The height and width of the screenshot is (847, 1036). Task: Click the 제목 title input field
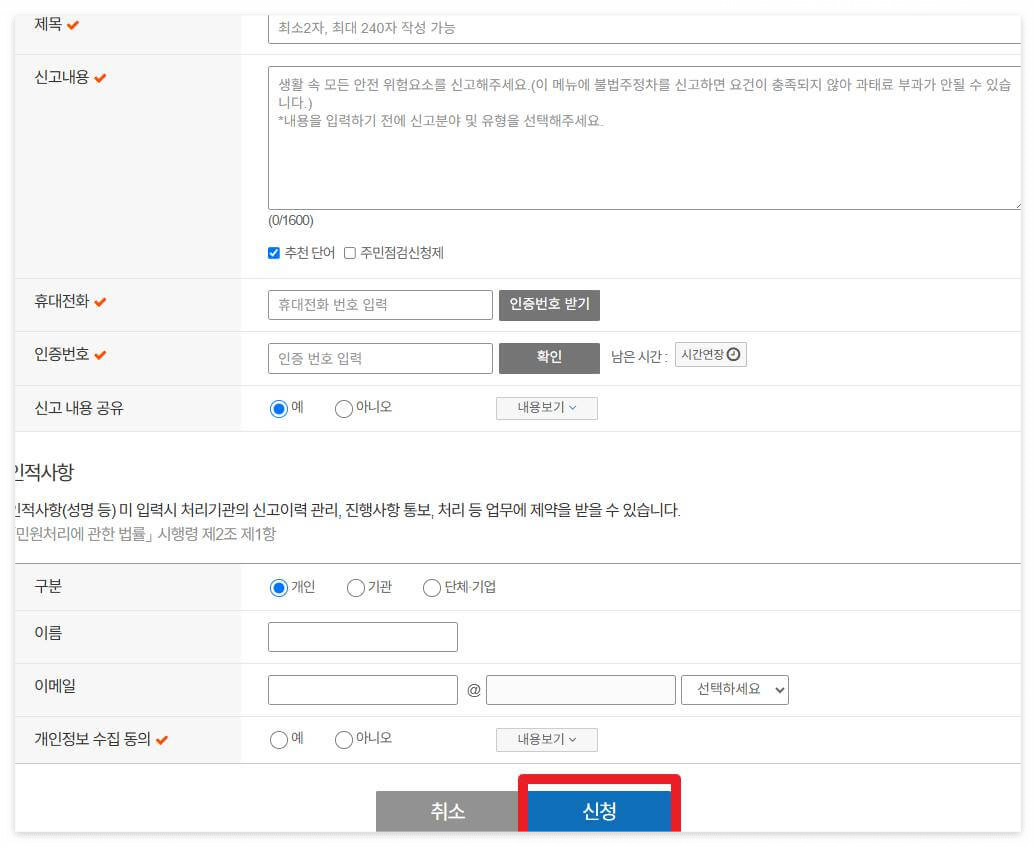(x=644, y=29)
